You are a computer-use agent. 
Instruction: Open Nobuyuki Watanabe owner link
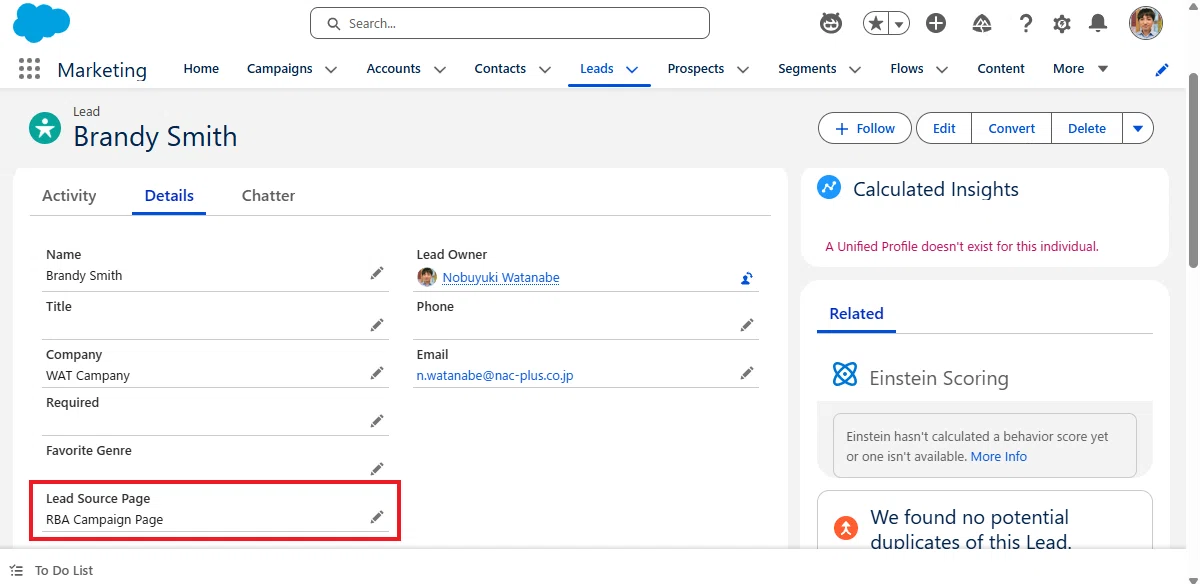click(x=501, y=278)
